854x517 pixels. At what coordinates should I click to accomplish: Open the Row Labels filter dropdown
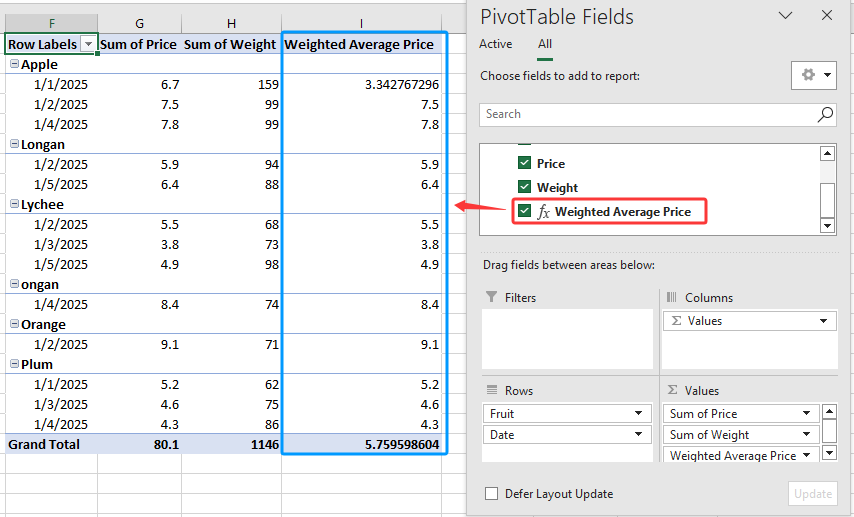[88, 44]
